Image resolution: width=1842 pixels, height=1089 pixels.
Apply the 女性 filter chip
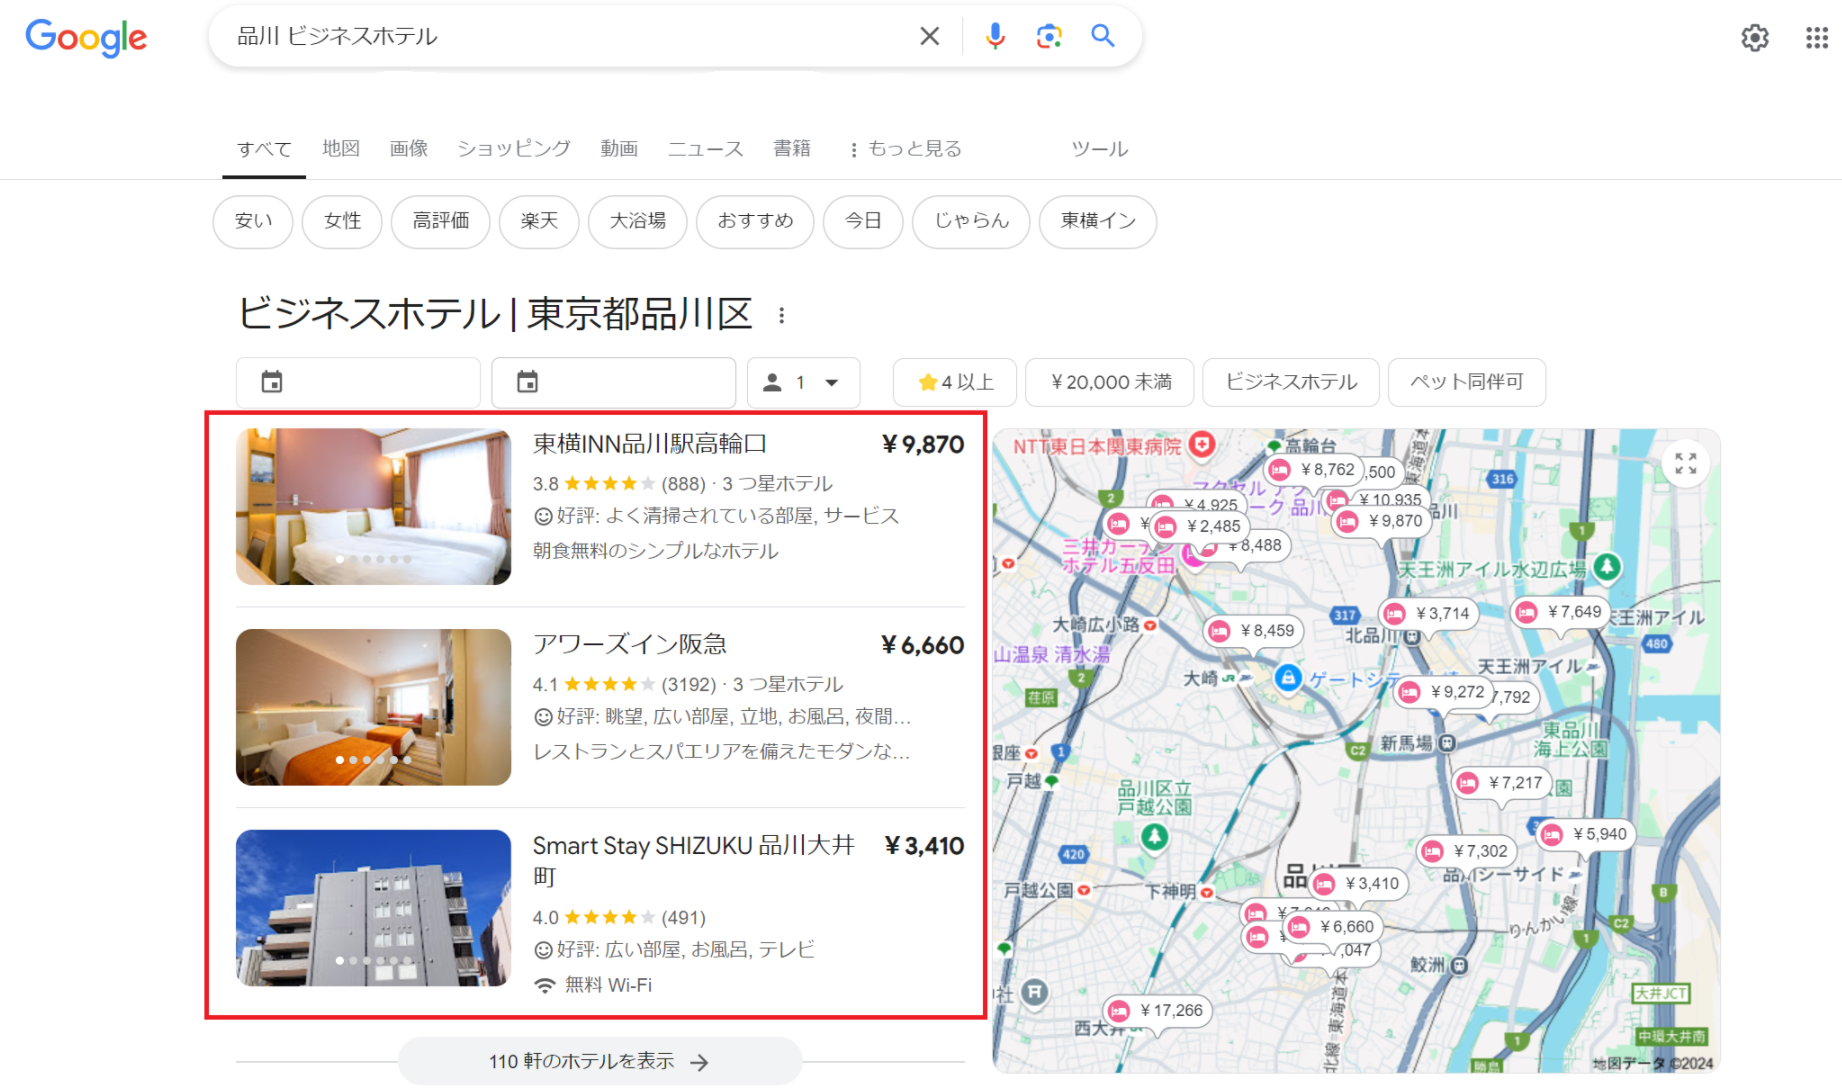(342, 221)
